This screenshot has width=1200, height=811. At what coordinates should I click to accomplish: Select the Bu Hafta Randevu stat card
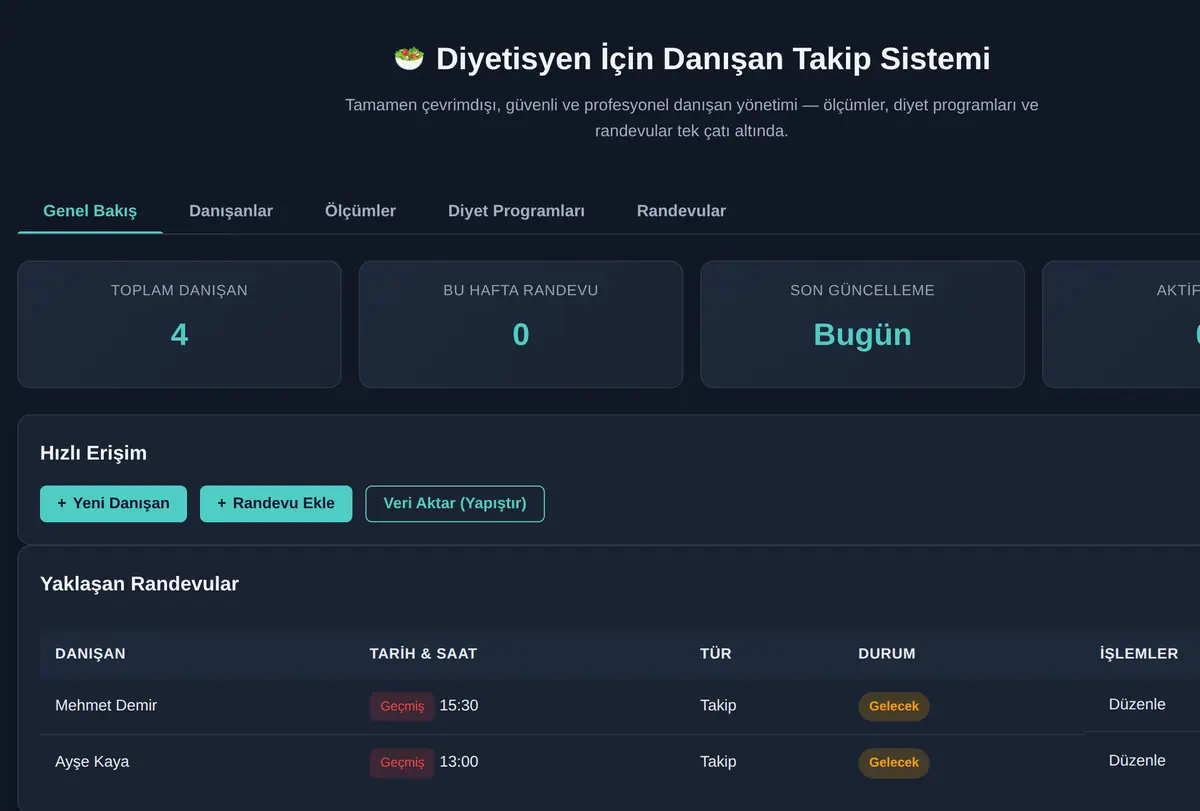pyautogui.click(x=521, y=324)
